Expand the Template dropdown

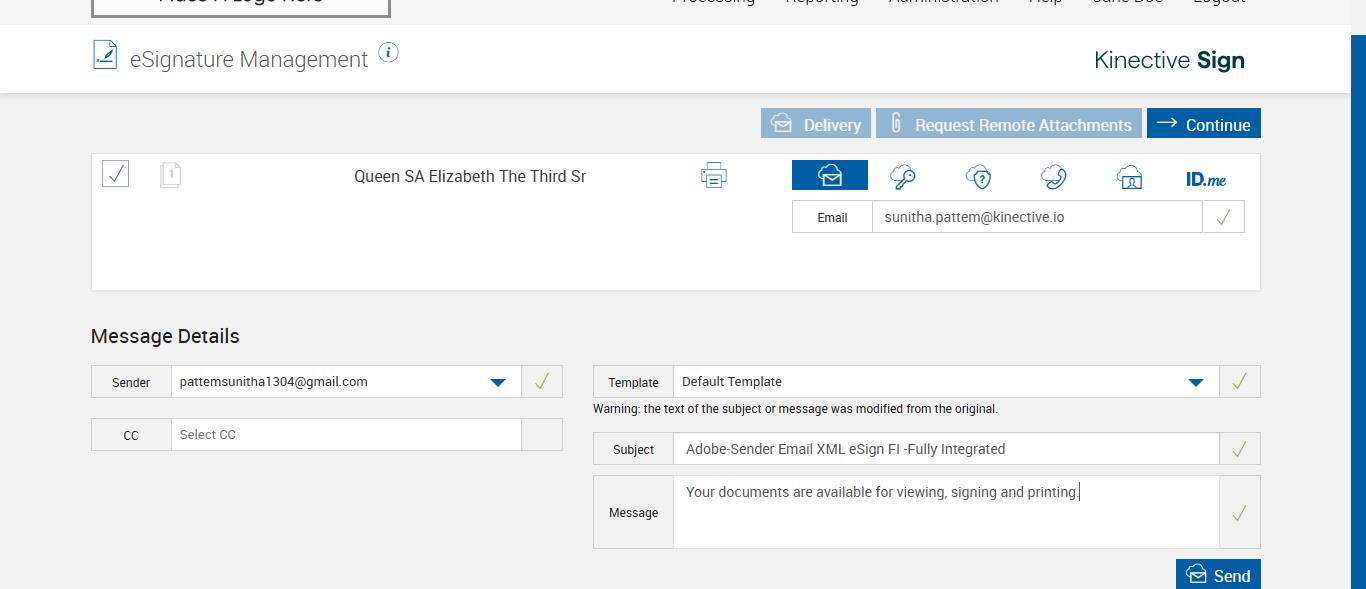coord(1195,382)
